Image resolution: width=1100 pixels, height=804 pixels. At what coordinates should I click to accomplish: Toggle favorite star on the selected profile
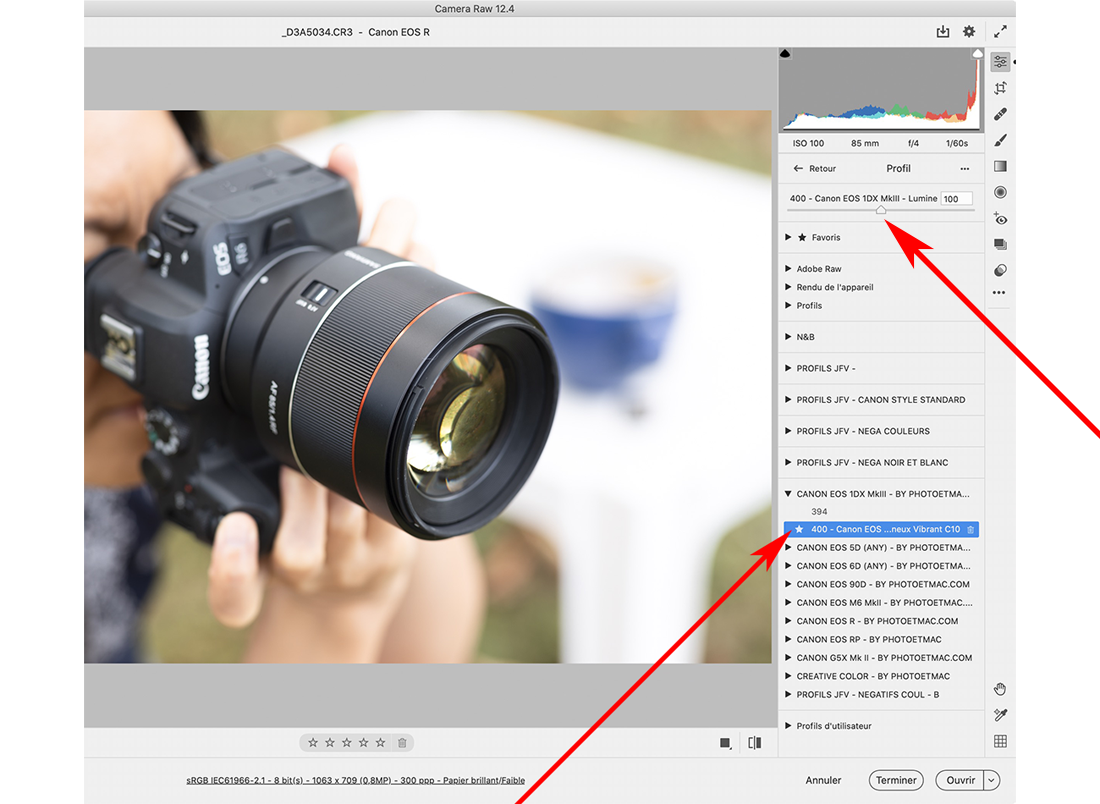click(799, 529)
